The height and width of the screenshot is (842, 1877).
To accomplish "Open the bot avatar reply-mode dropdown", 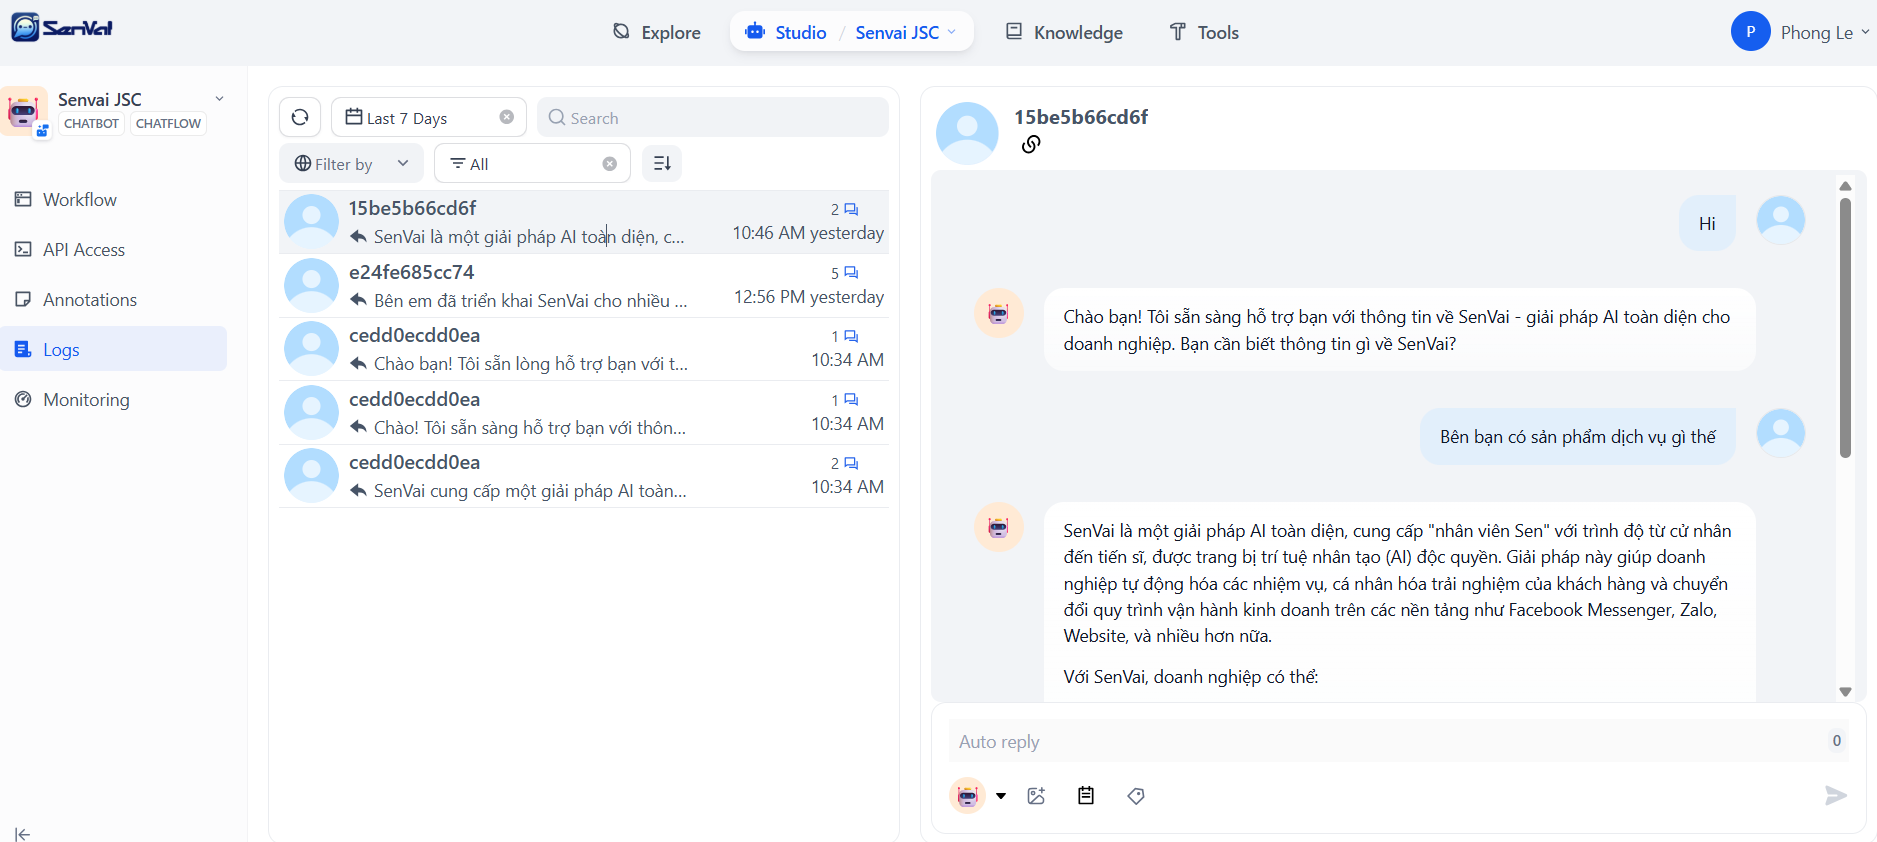I will point(1000,796).
